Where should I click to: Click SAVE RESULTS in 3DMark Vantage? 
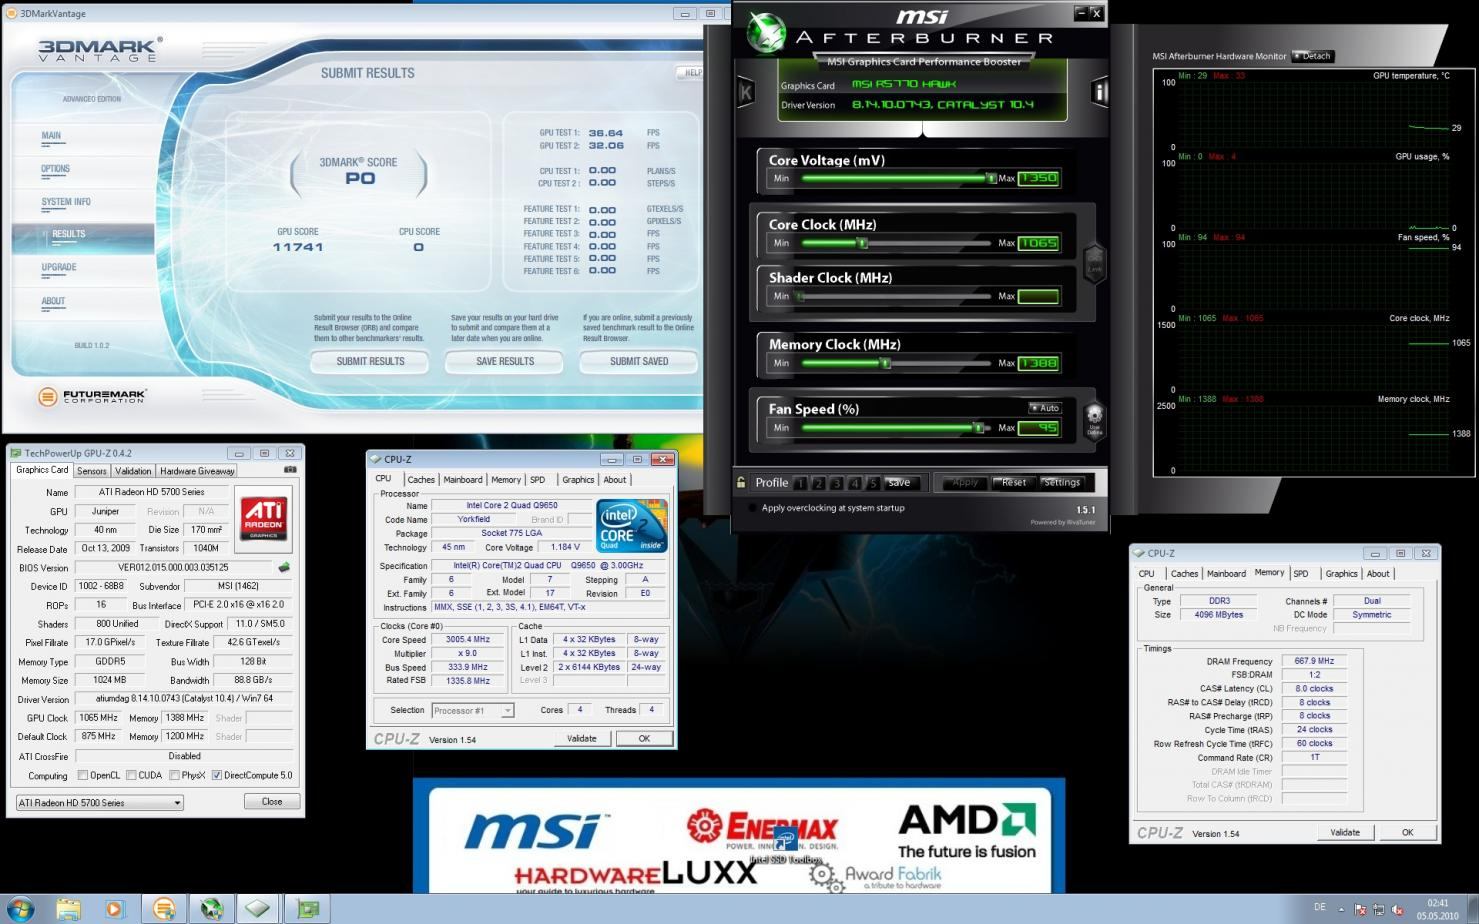(x=505, y=361)
